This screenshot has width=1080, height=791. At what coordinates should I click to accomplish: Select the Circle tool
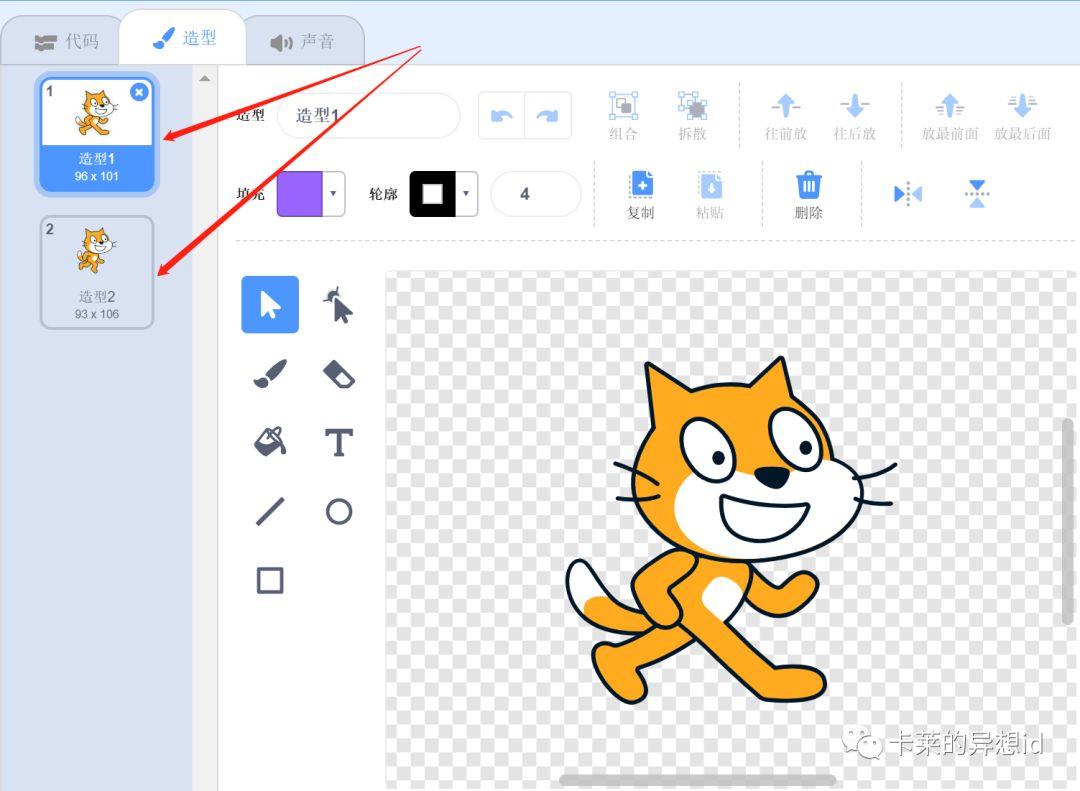click(x=338, y=511)
